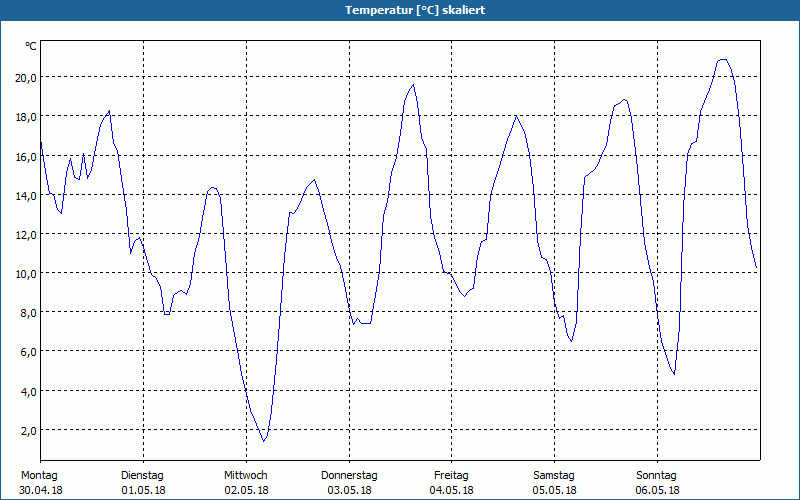Click the date 05.05.18

555,490
